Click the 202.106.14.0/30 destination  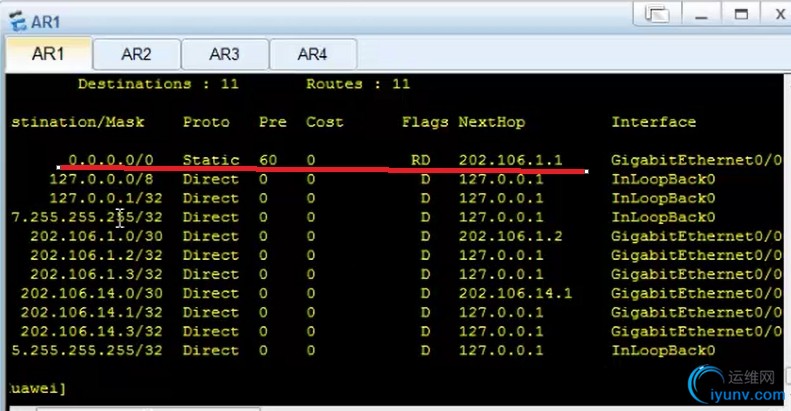pos(91,293)
